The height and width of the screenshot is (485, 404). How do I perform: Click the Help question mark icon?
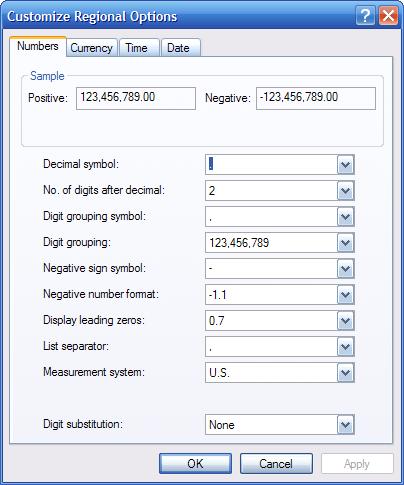(365, 16)
